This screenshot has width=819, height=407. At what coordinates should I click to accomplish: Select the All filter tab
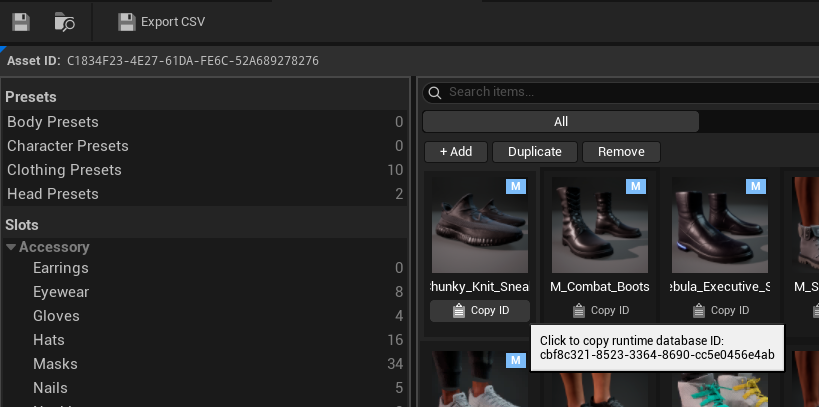[560, 122]
